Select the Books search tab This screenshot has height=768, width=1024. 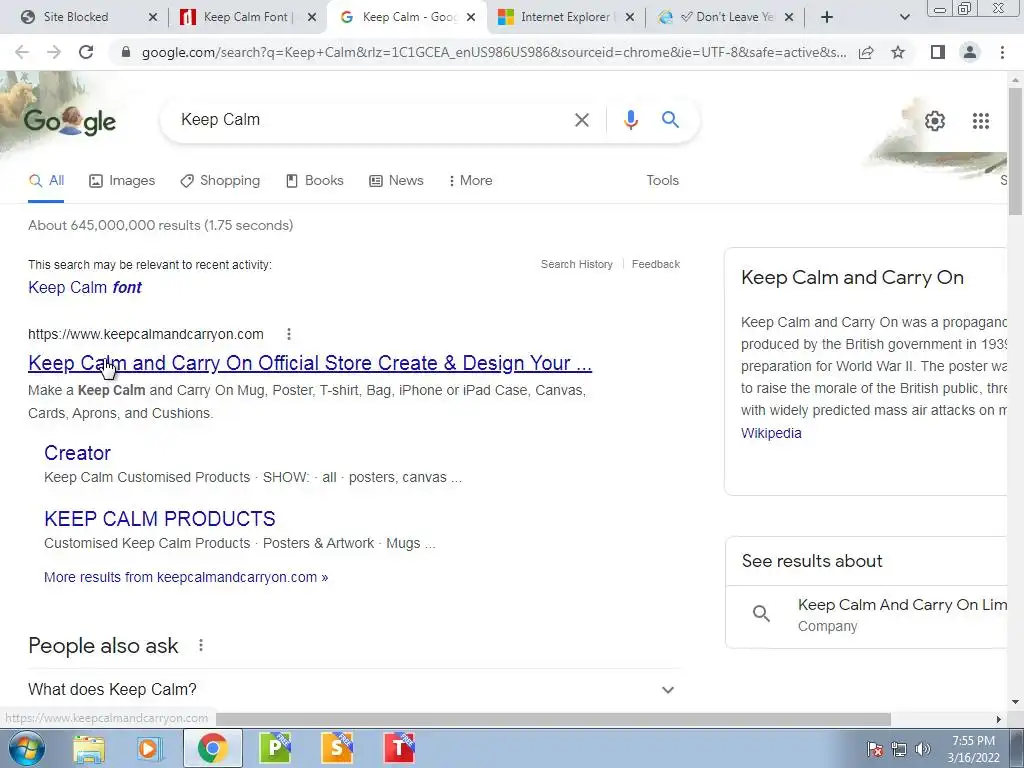point(315,181)
